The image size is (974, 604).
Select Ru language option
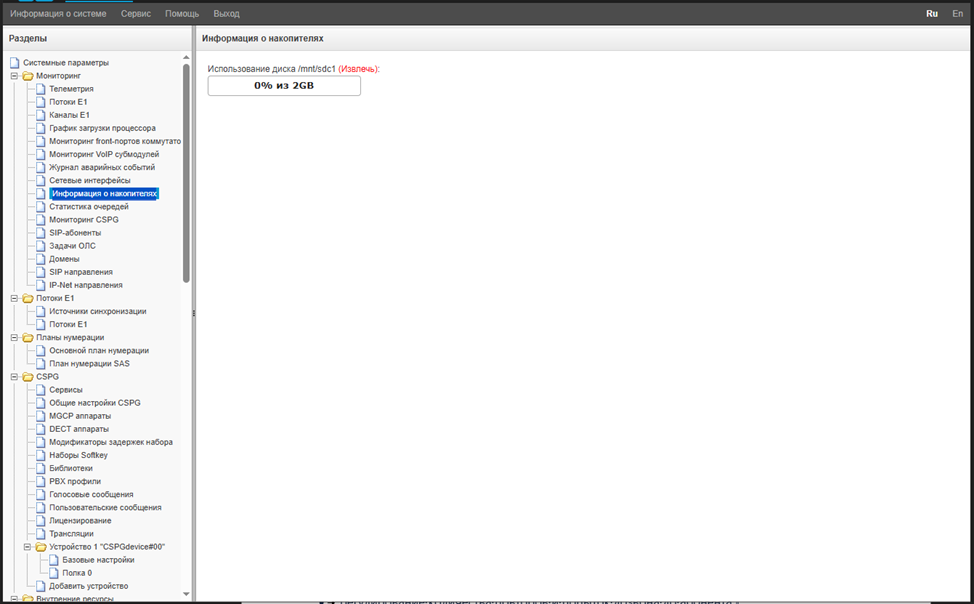pyautogui.click(x=932, y=14)
